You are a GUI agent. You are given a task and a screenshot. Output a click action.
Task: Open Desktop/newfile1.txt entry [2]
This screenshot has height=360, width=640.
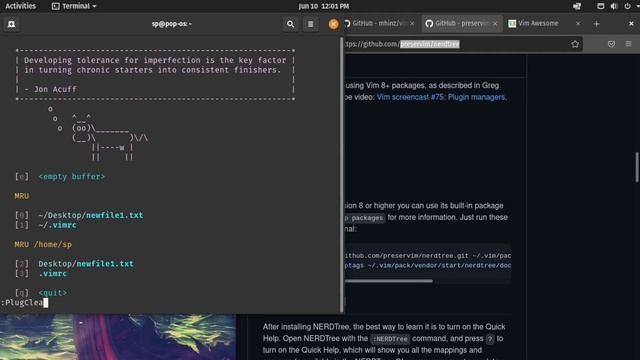pos(86,264)
